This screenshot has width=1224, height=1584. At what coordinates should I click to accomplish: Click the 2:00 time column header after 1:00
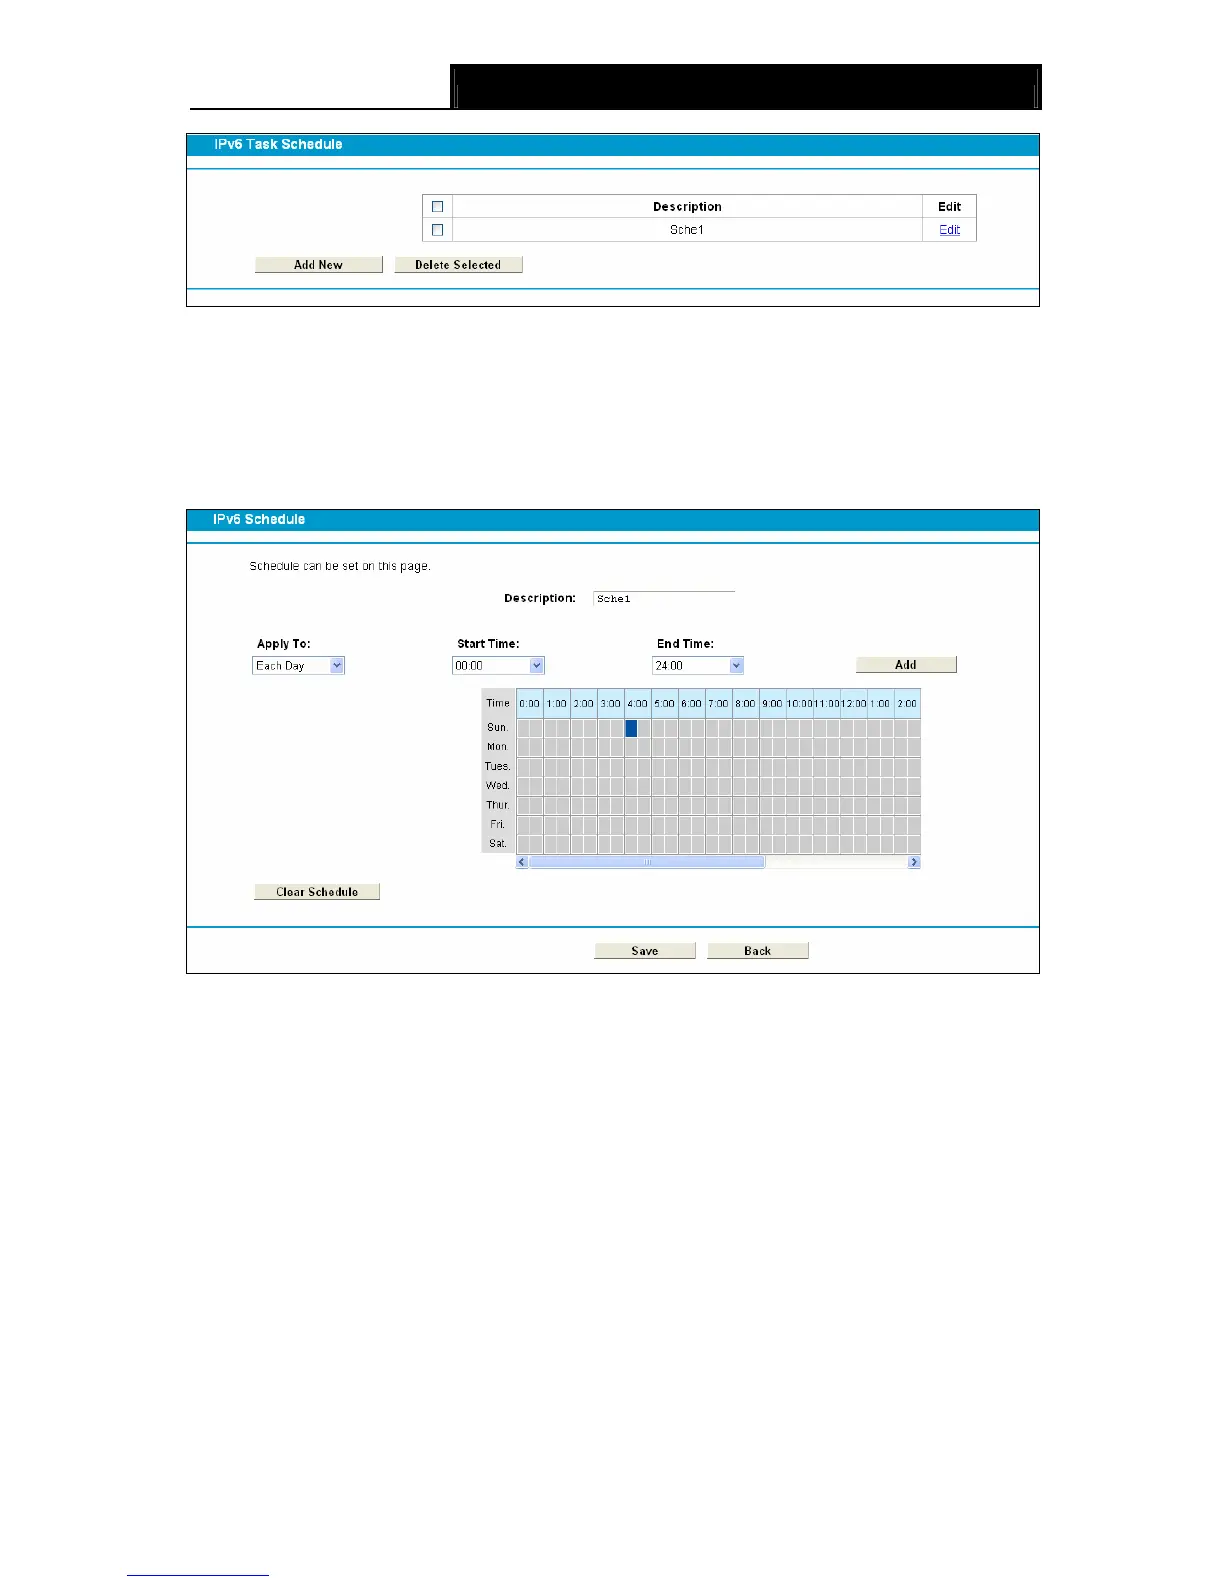907,703
